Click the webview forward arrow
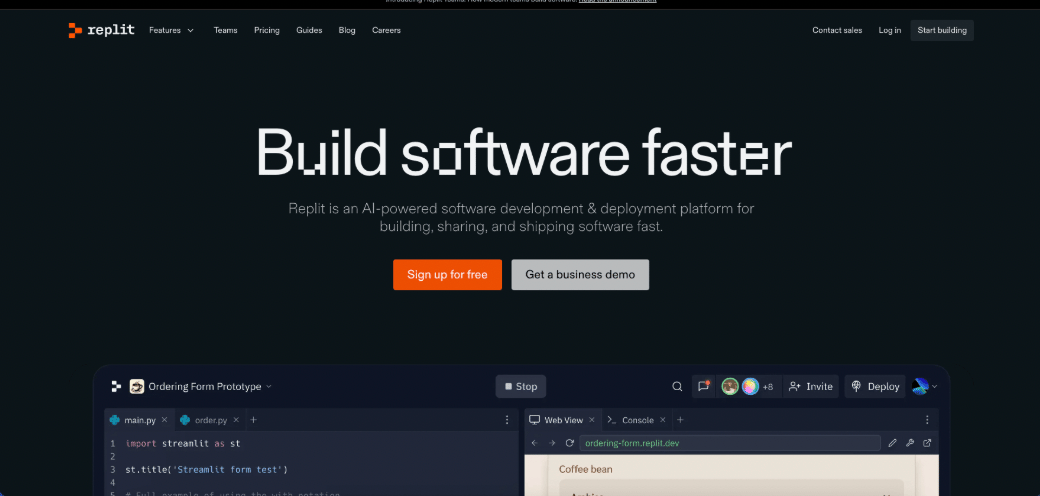Screen dimensions: 1040x496 pos(552,443)
